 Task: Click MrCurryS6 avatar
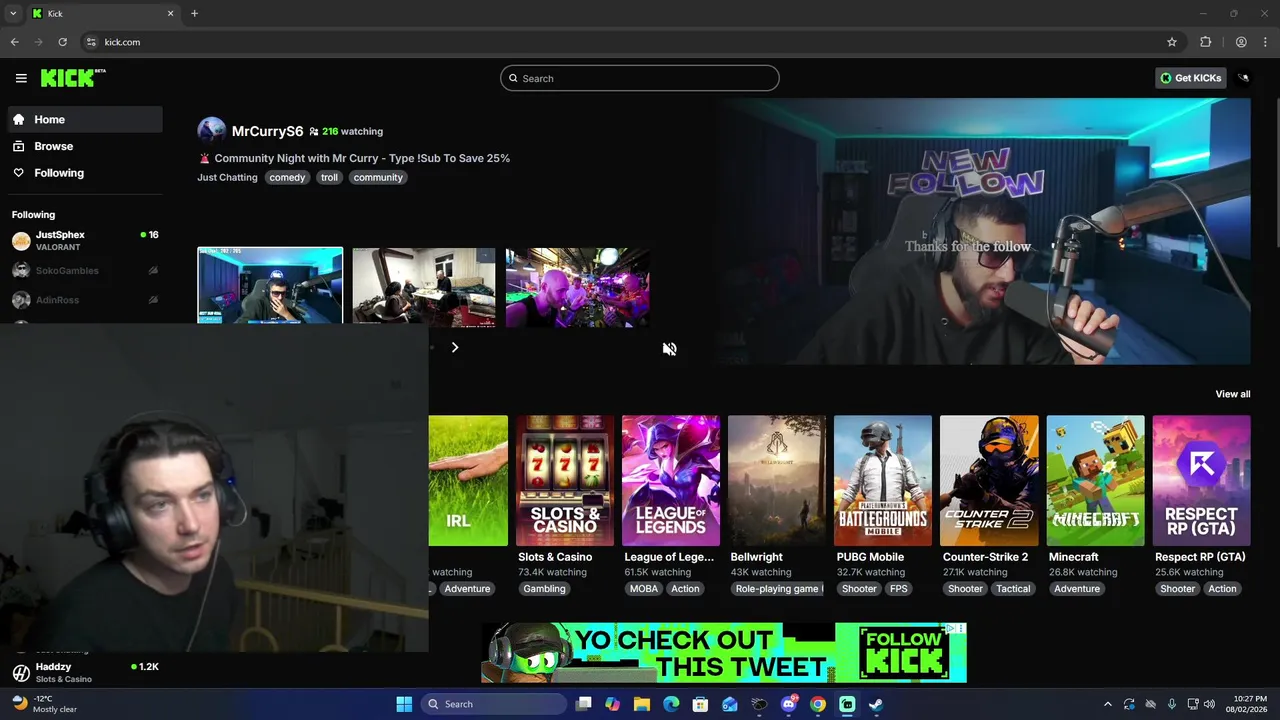pyautogui.click(x=211, y=131)
